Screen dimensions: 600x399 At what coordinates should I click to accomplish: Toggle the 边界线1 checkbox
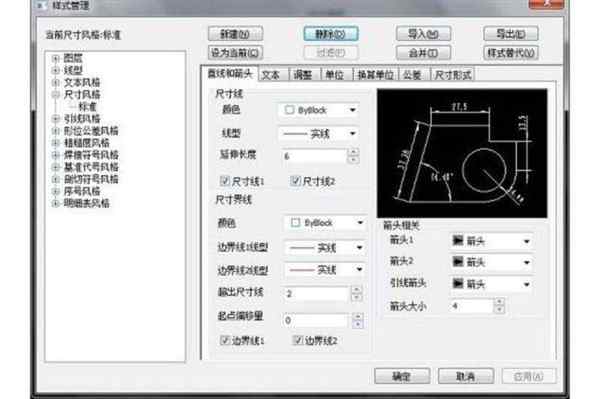(x=225, y=340)
